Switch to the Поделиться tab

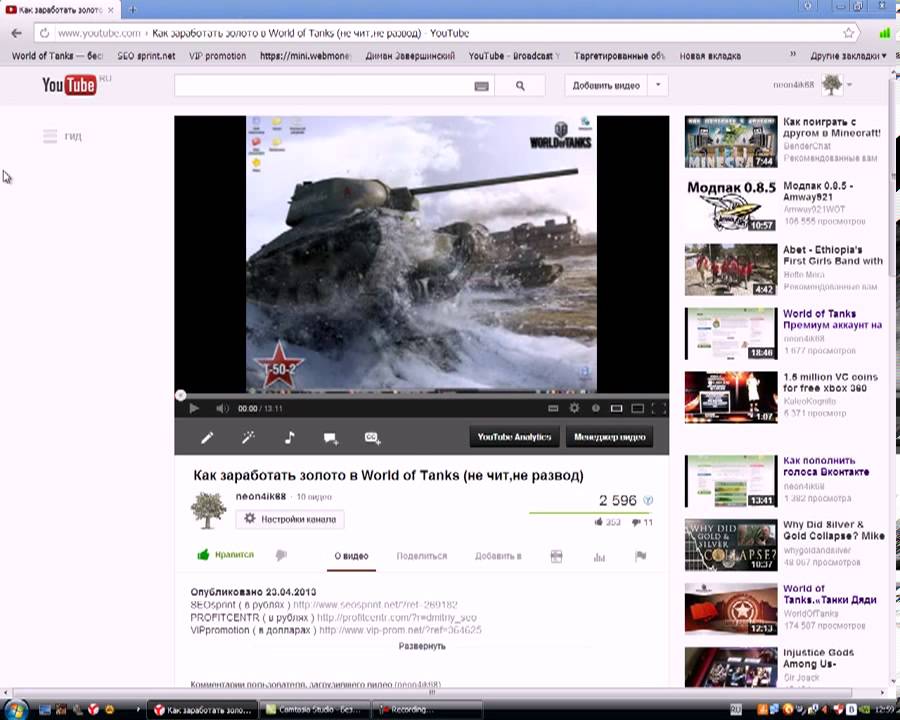point(421,556)
